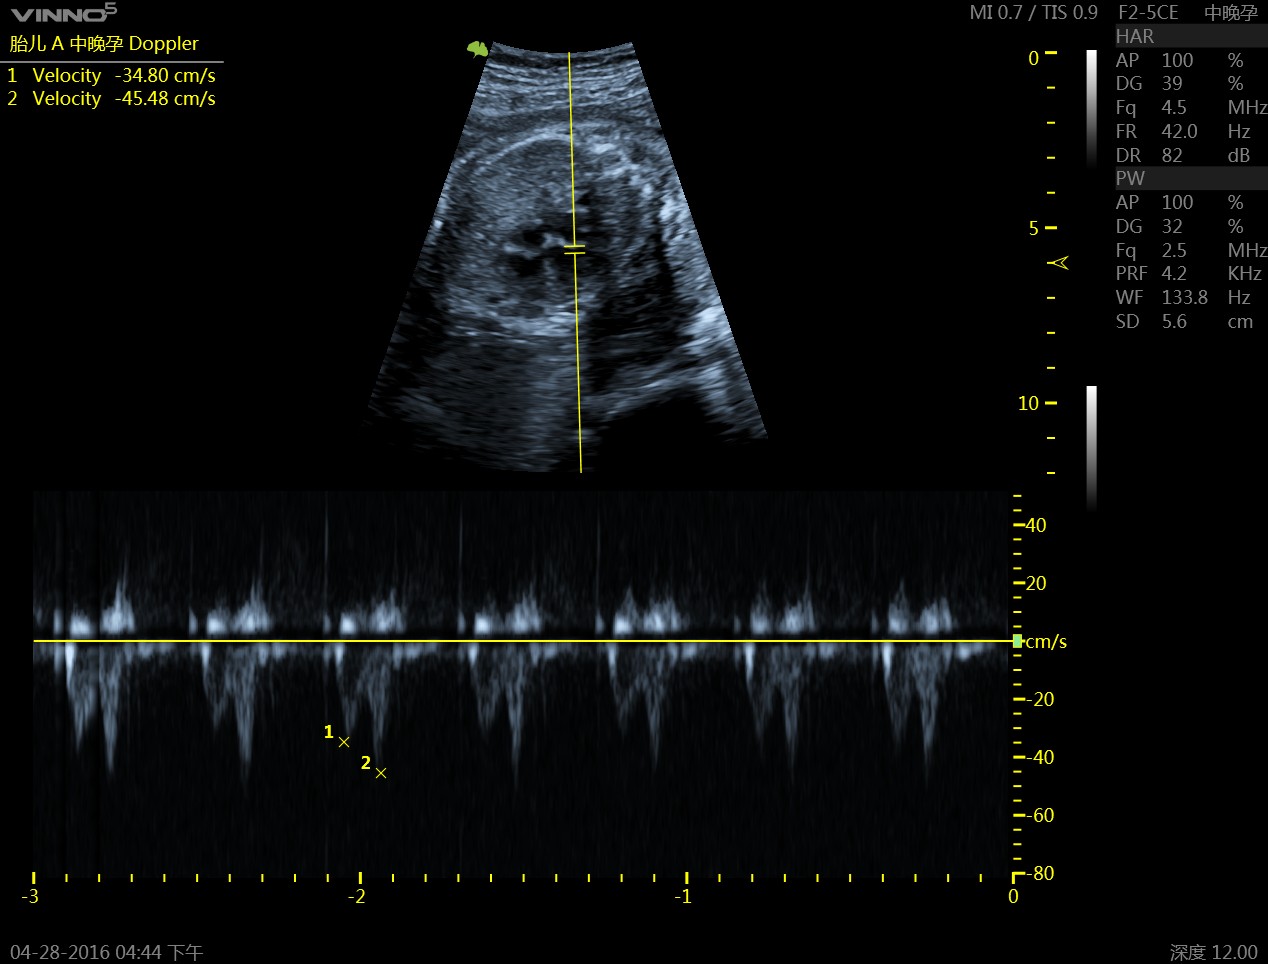Click the PRF 4.2 KHz parameter
This screenshot has width=1268, height=964.
pos(1188,274)
